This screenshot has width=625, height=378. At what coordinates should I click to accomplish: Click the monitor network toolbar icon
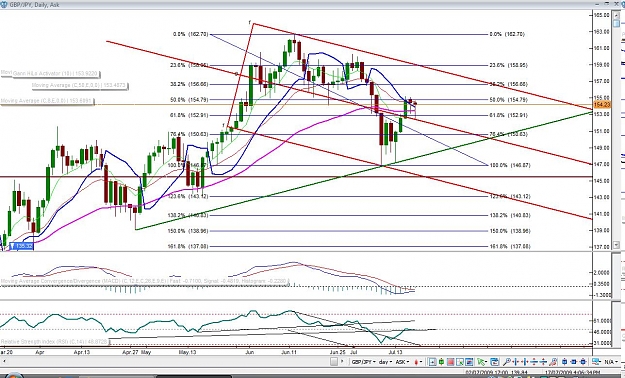(x=596, y=362)
